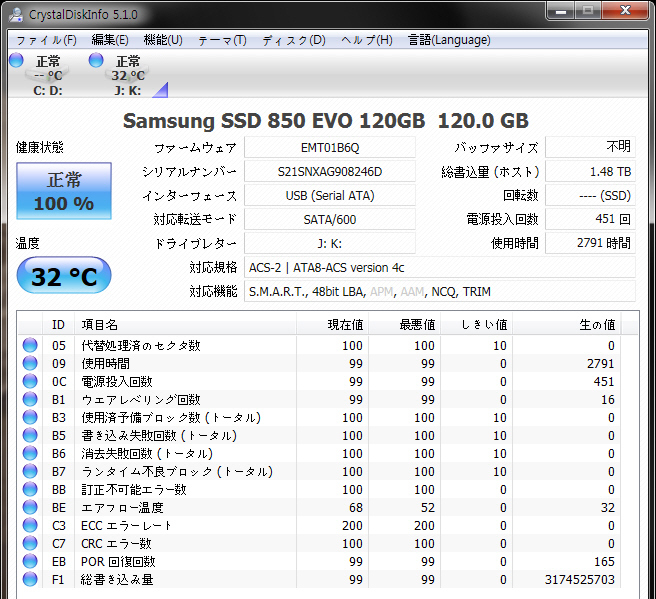Click the 正常 100 % health status button
The height and width of the screenshot is (599, 656).
click(64, 191)
